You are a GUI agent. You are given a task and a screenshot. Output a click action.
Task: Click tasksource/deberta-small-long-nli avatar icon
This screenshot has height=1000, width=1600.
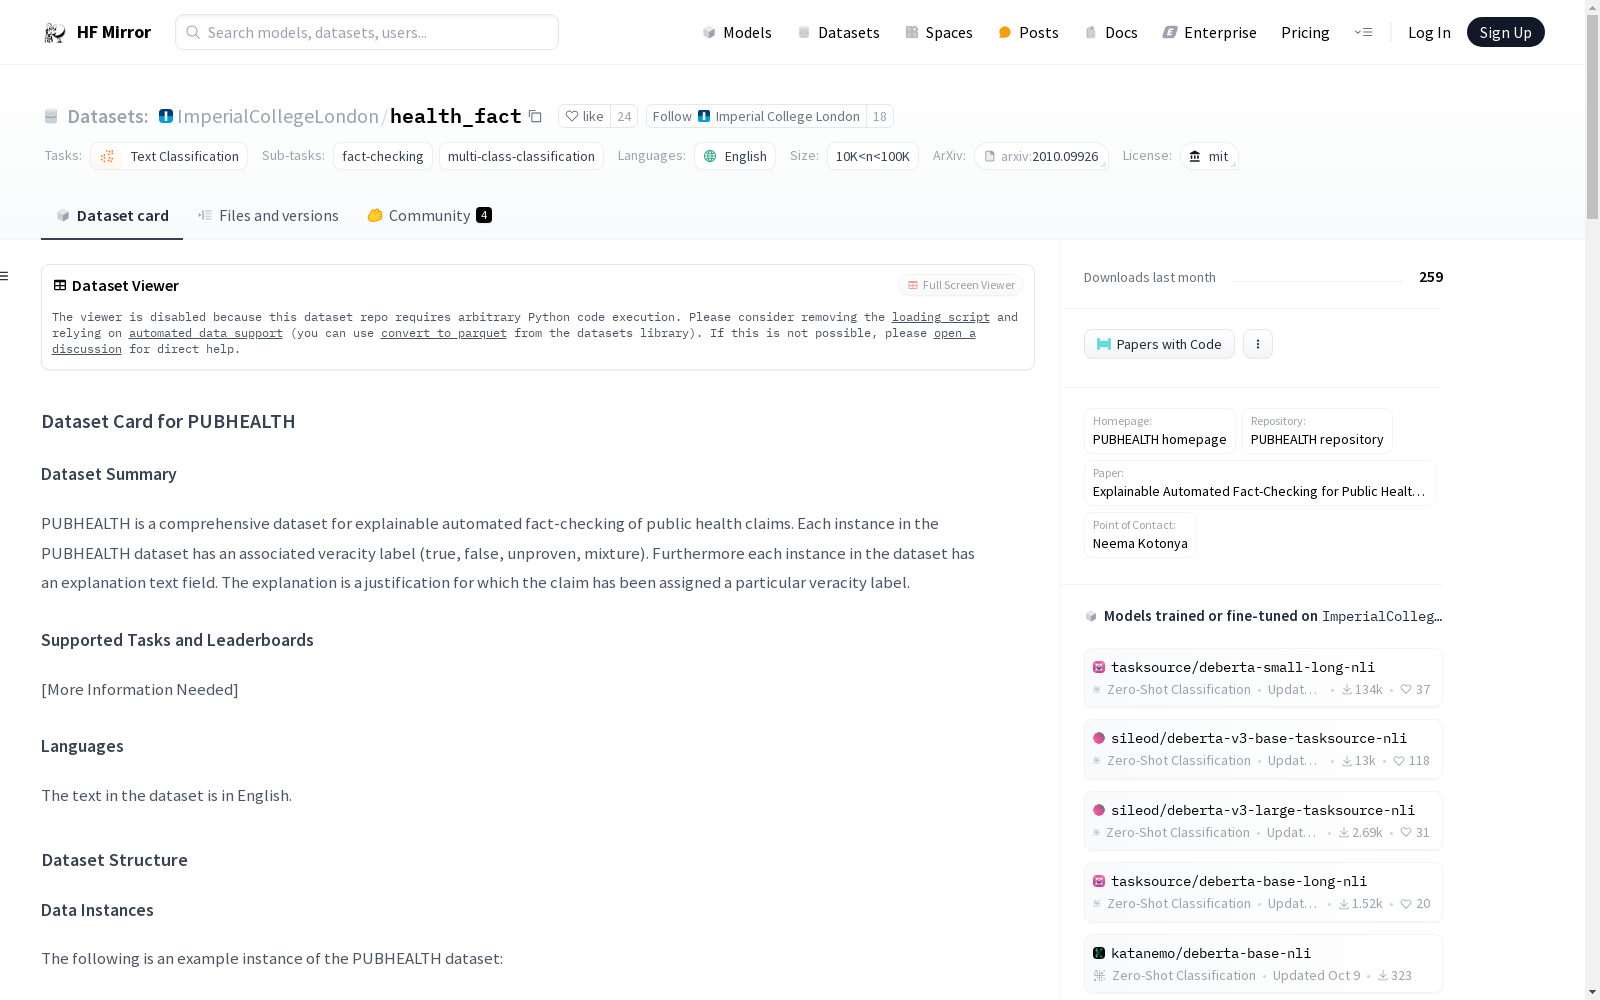point(1099,667)
